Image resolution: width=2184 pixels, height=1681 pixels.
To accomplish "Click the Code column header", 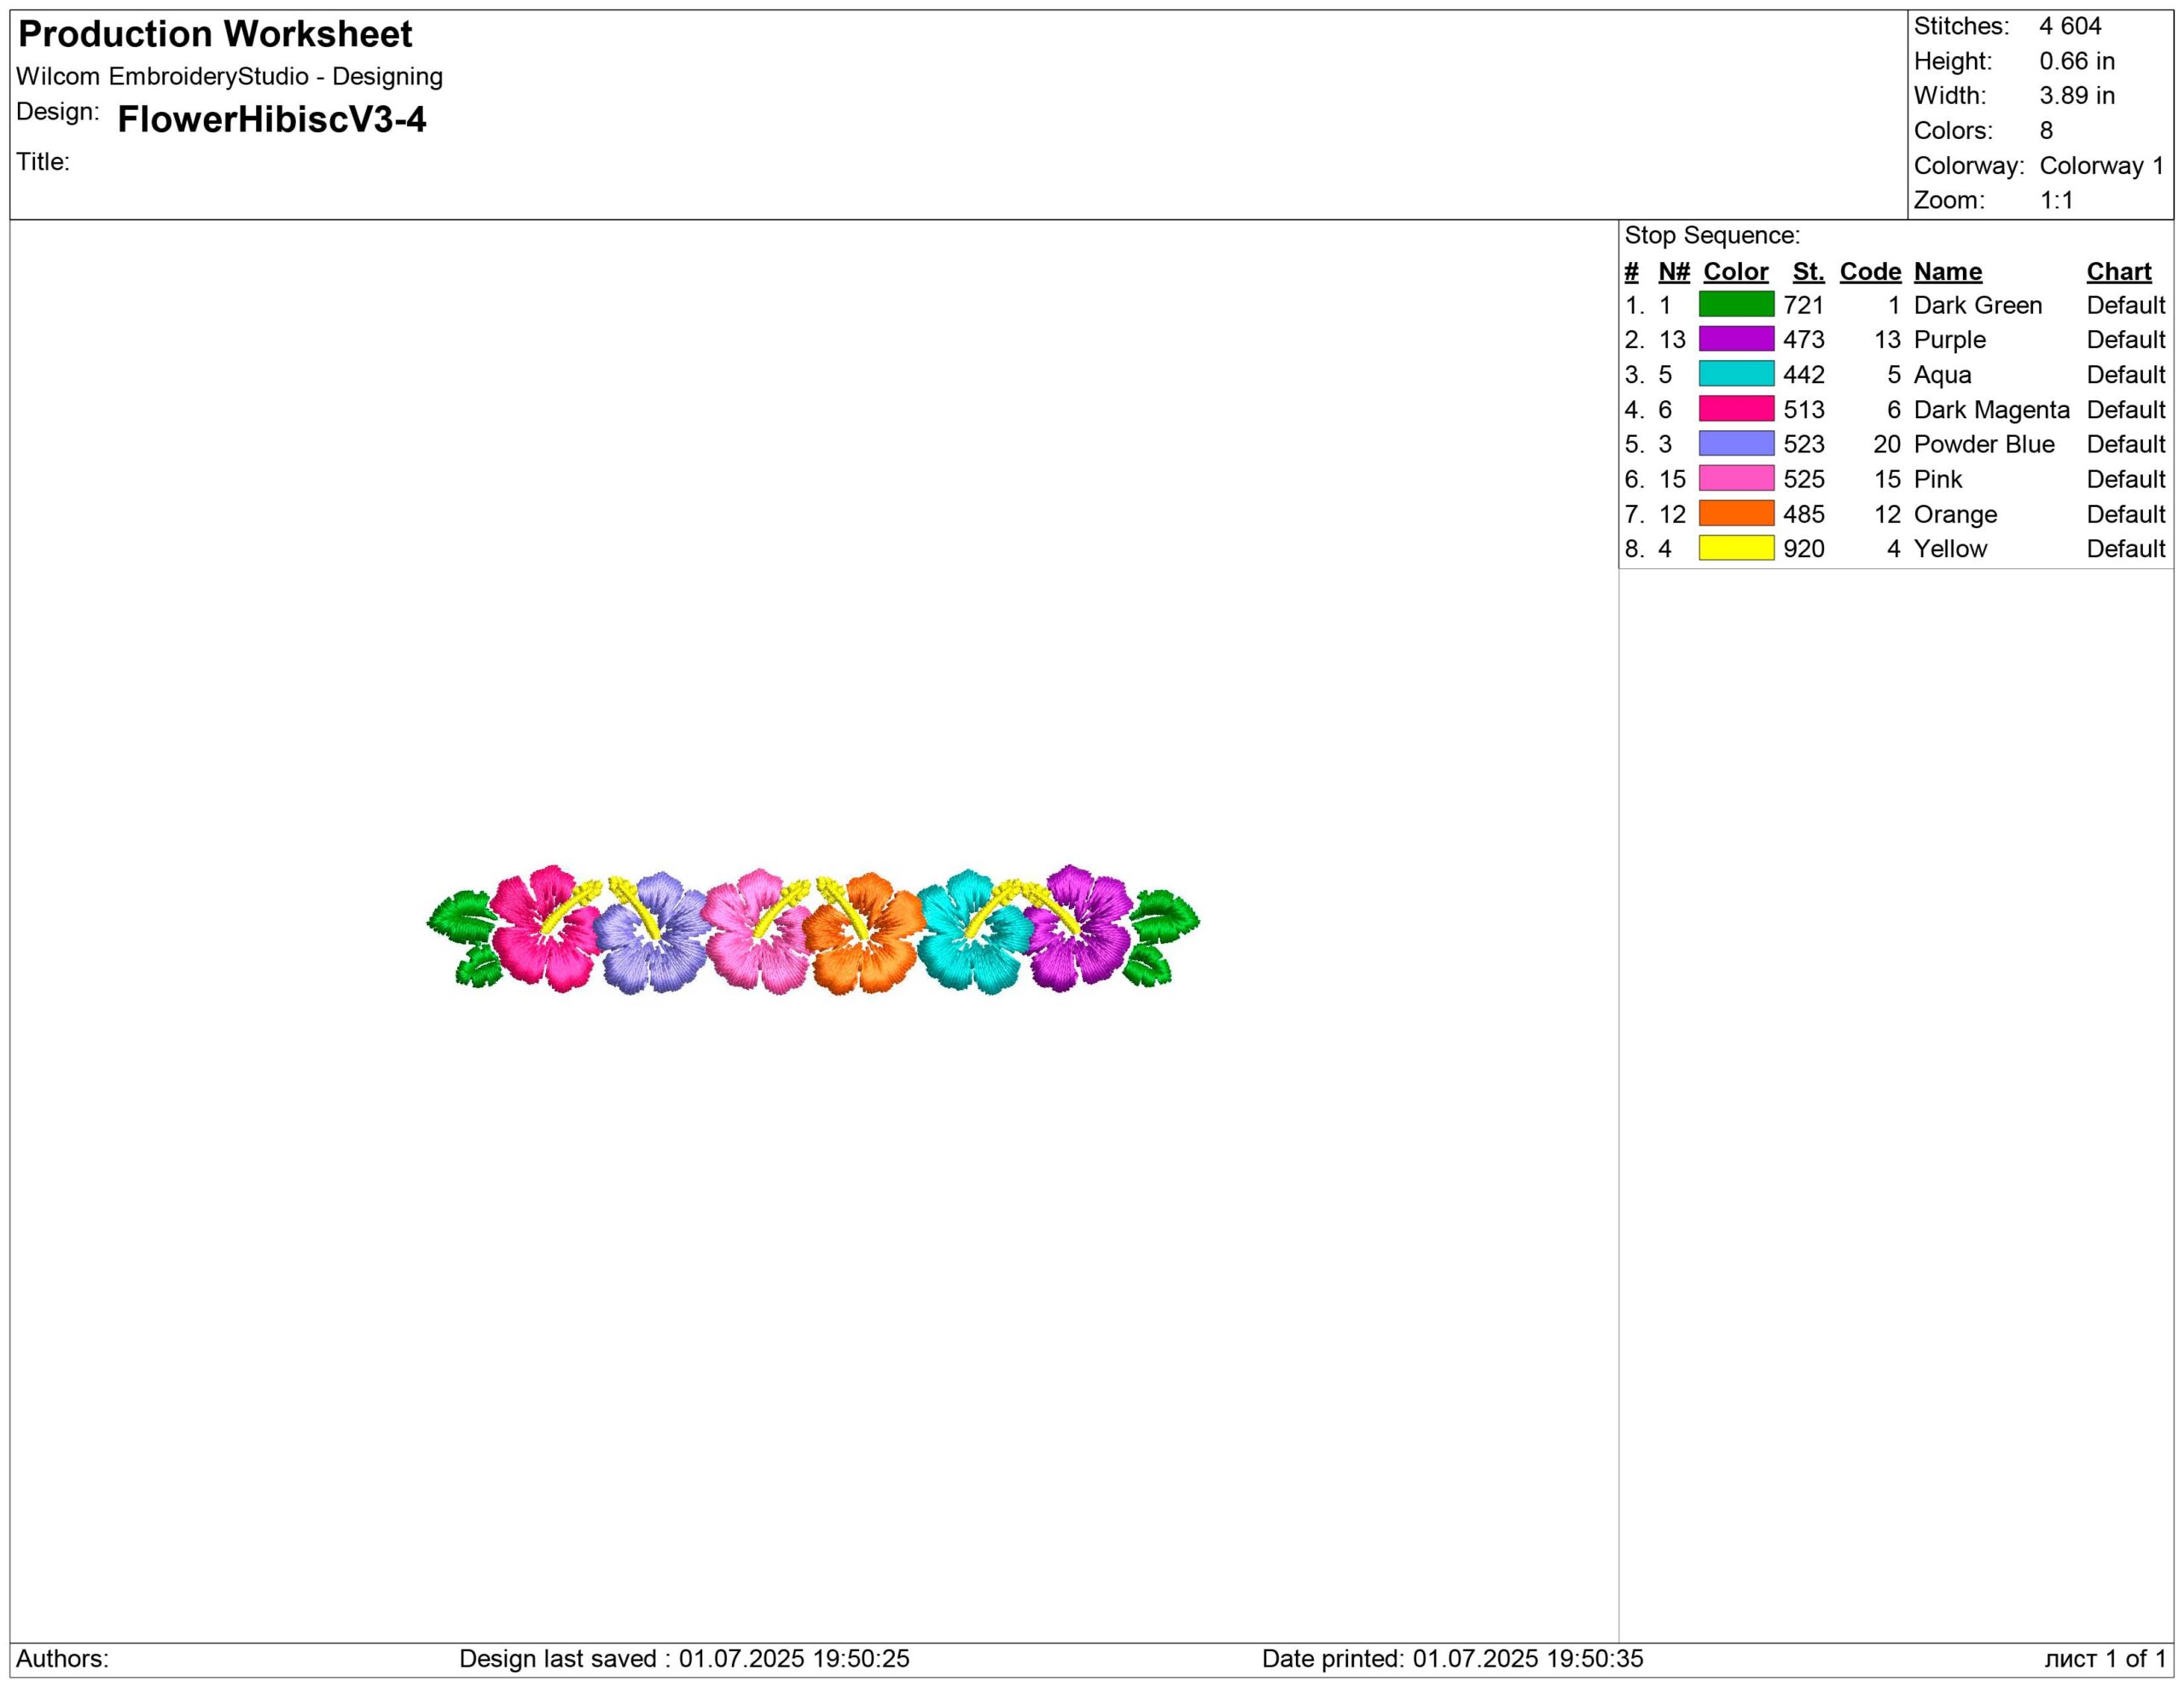I will tap(1869, 272).
